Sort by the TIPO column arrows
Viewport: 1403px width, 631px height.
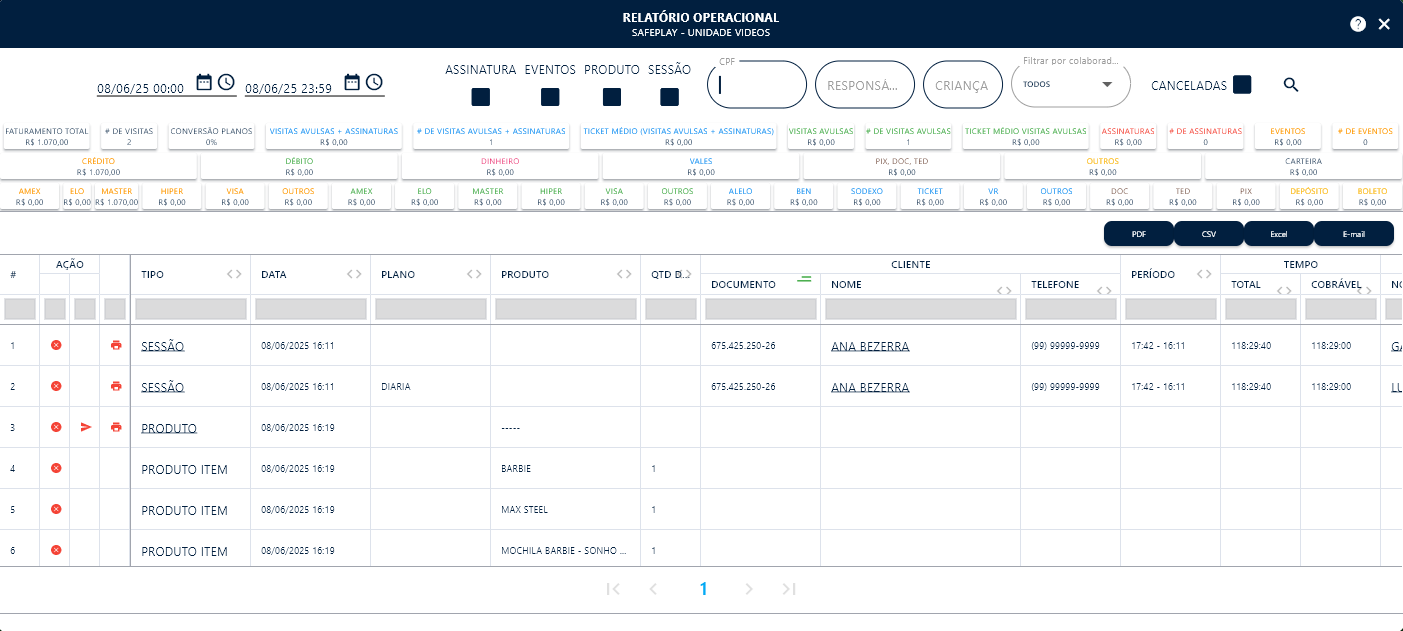pos(234,274)
